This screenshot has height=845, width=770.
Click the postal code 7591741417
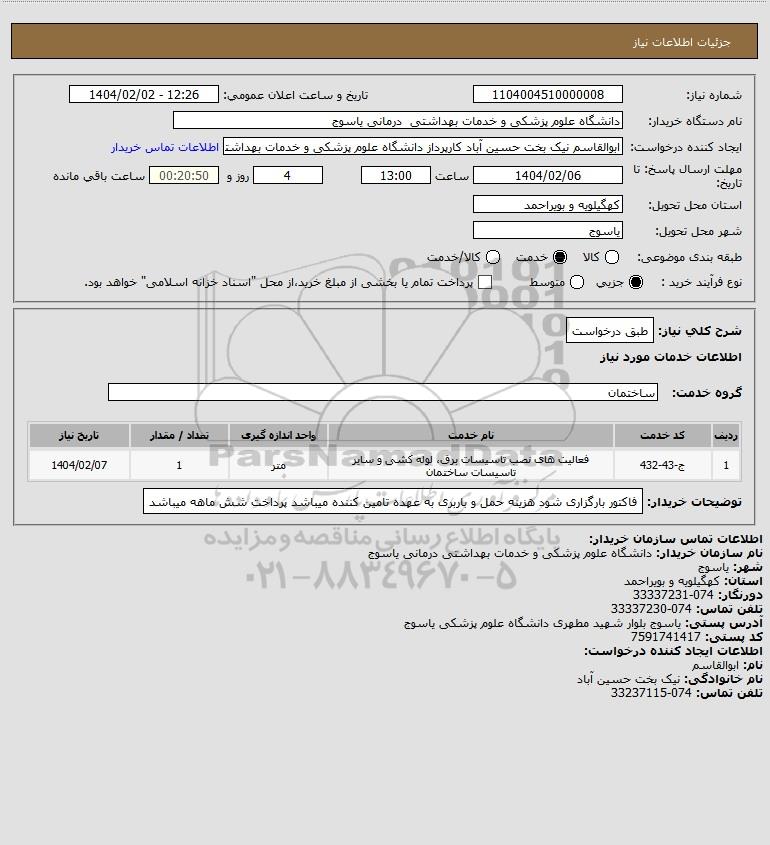pos(665,637)
